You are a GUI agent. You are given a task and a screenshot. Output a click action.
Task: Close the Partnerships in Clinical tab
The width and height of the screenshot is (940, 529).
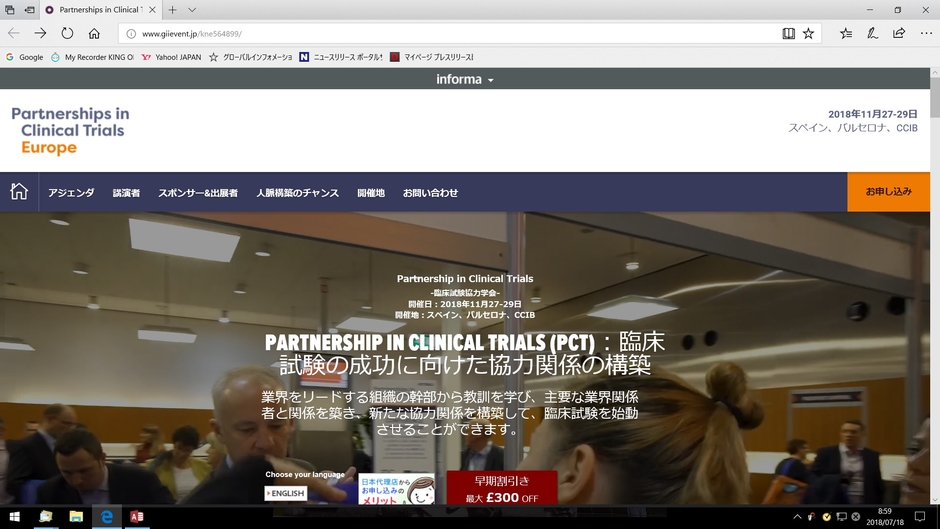[152, 10]
